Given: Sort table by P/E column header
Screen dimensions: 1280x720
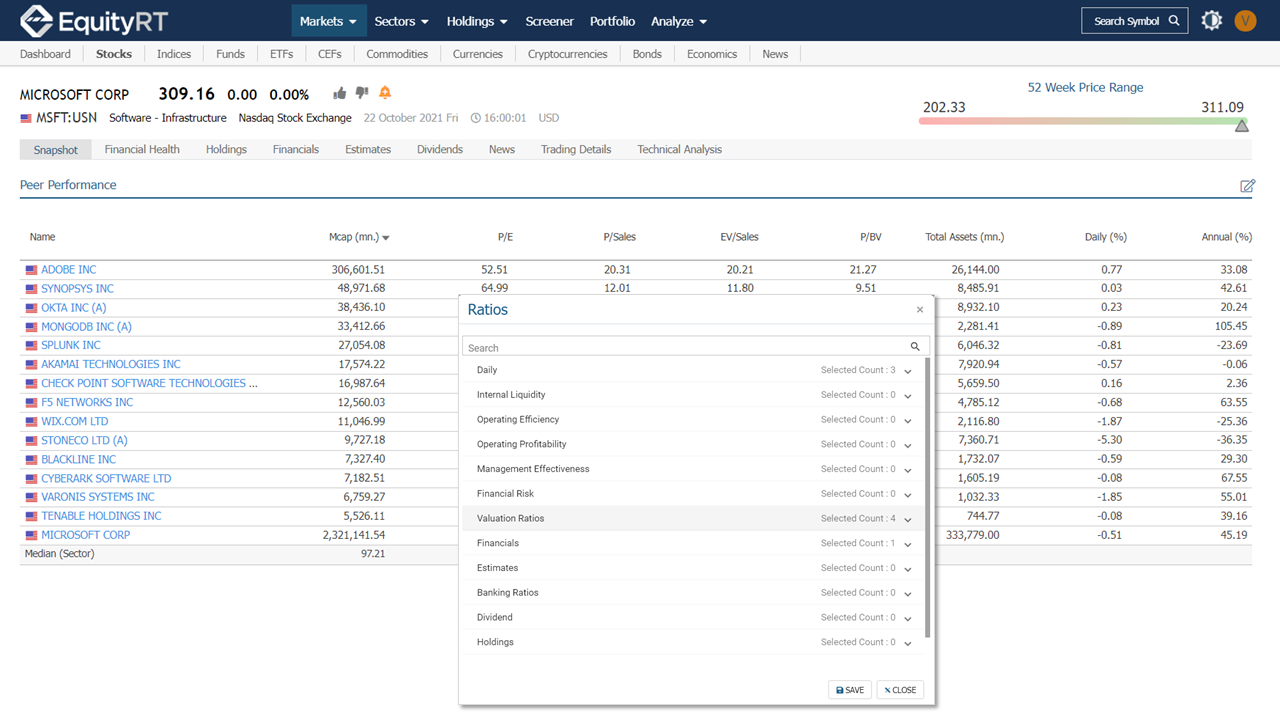Looking at the screenshot, I should point(505,238).
